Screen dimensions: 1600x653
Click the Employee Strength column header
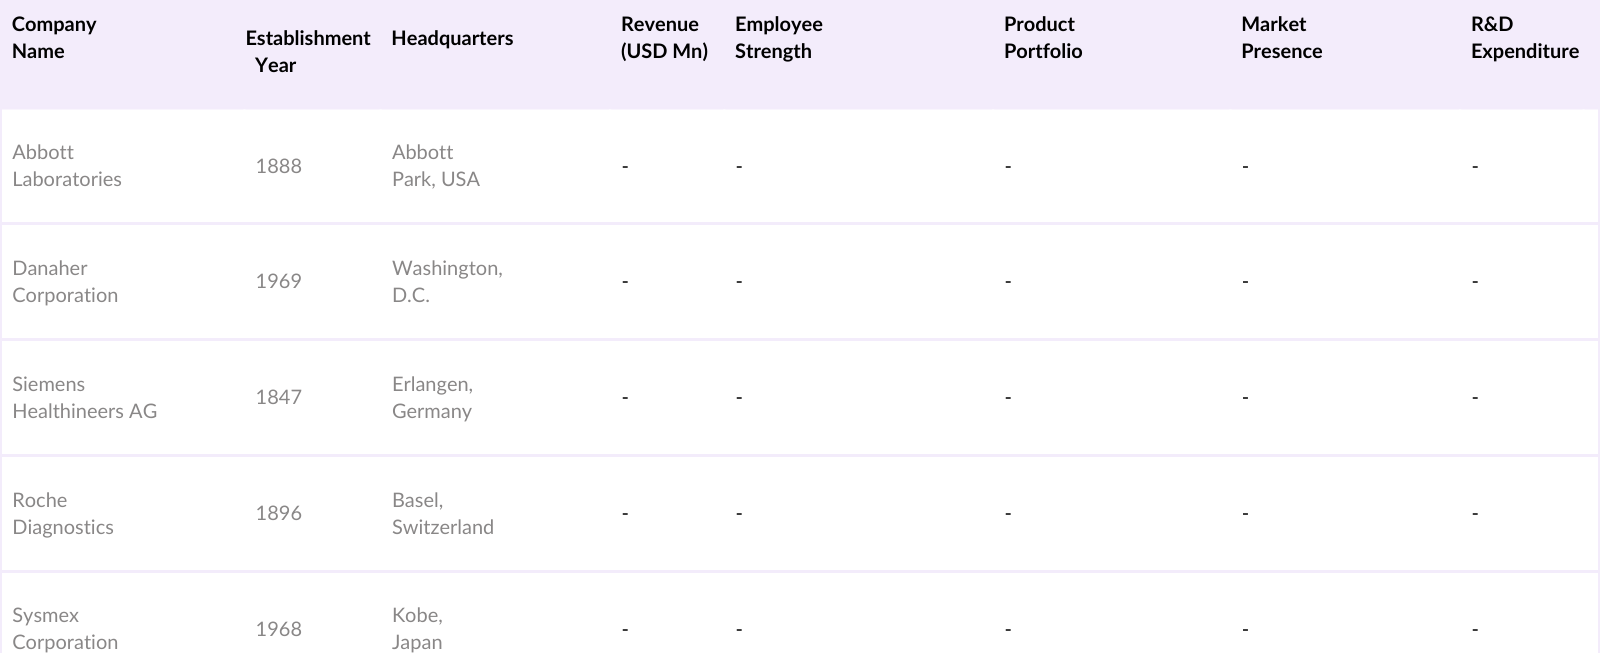pyautogui.click(x=778, y=38)
